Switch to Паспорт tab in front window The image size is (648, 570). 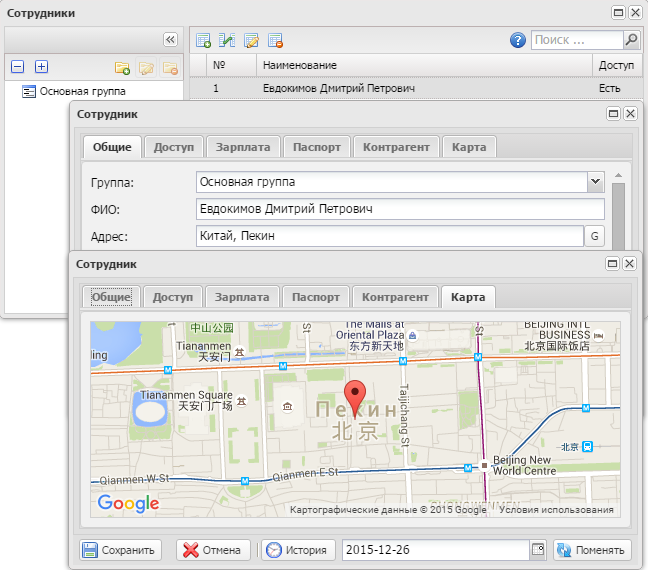316,297
